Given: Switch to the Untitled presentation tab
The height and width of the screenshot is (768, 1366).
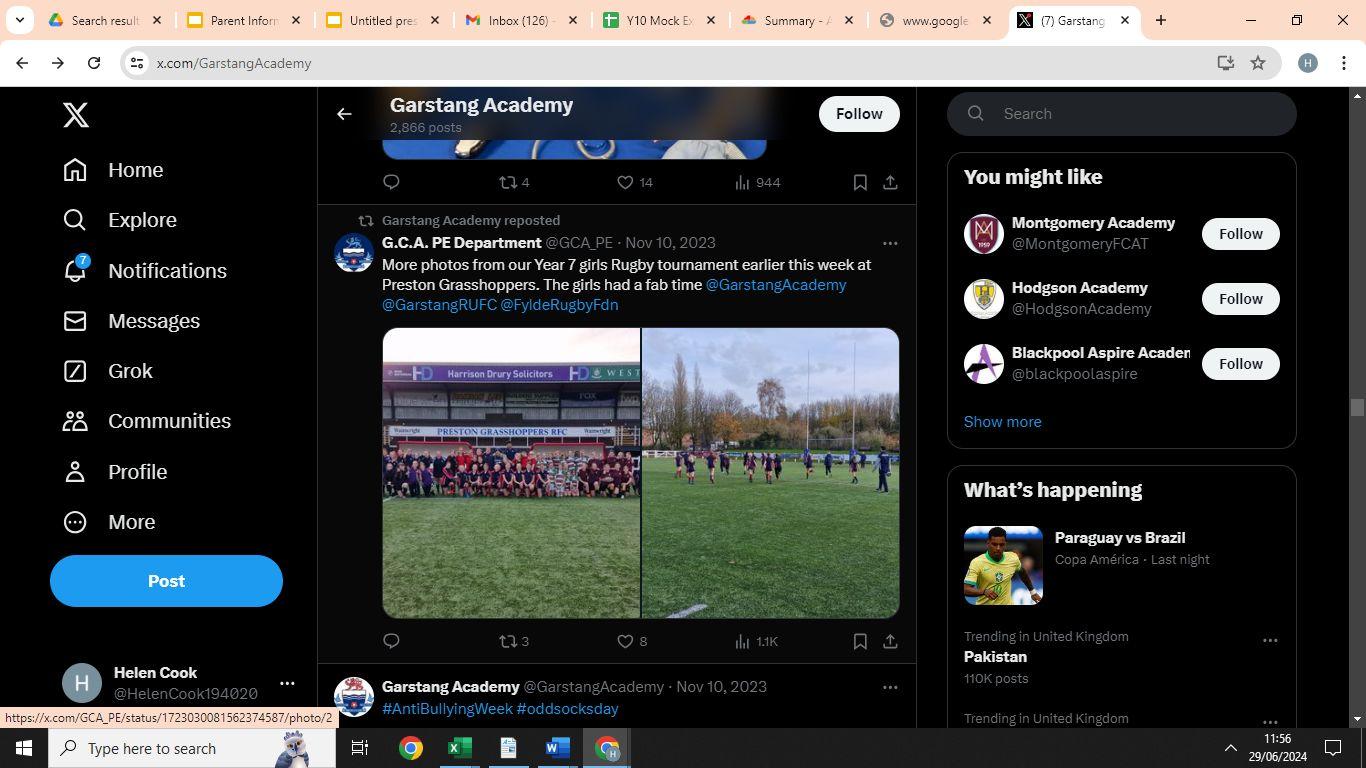Looking at the screenshot, I should tap(383, 20).
